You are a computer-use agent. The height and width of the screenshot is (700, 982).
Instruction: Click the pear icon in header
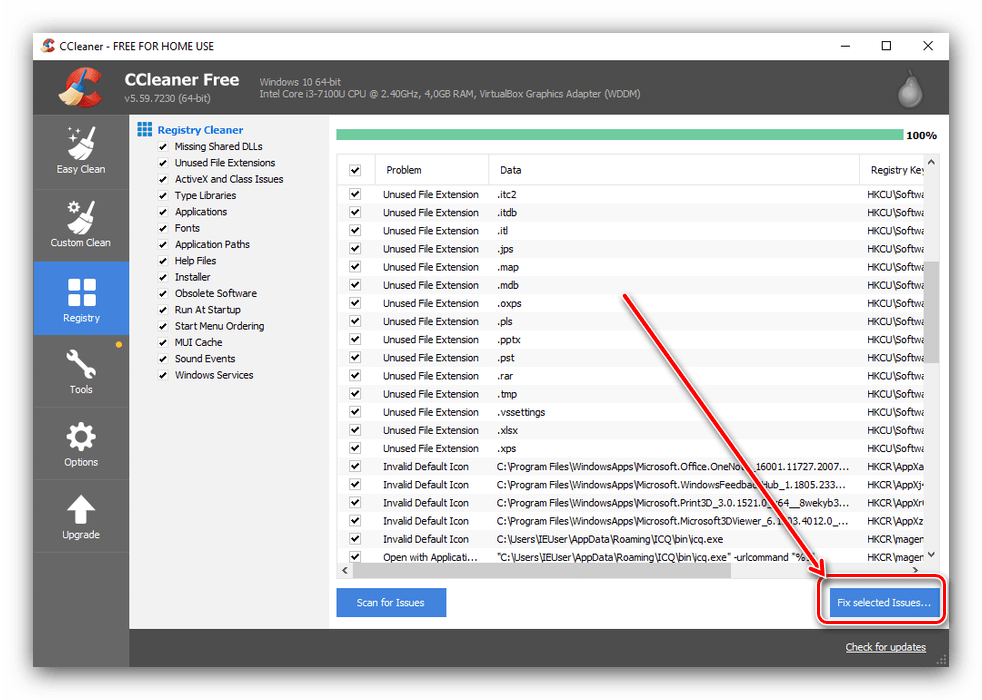[x=910, y=89]
